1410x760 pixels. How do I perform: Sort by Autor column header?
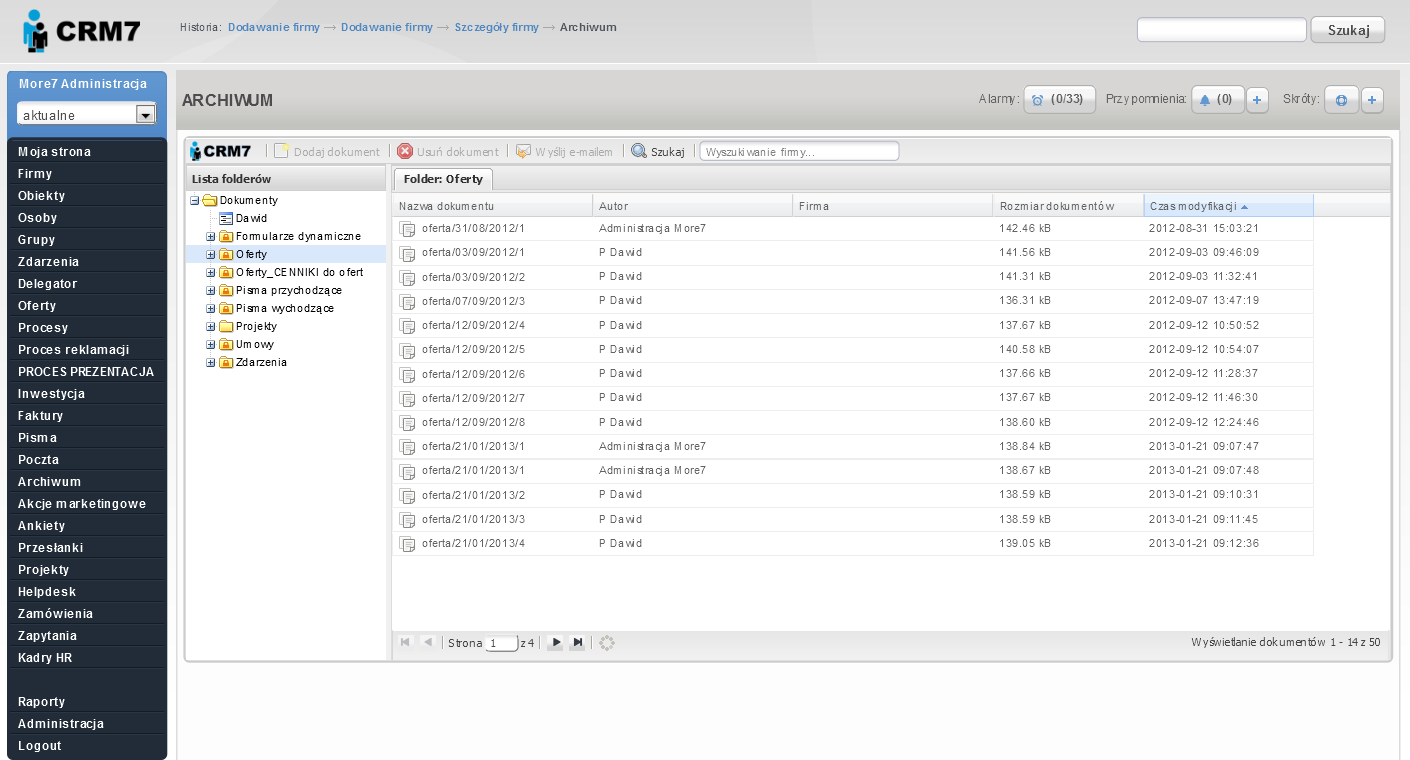(693, 206)
